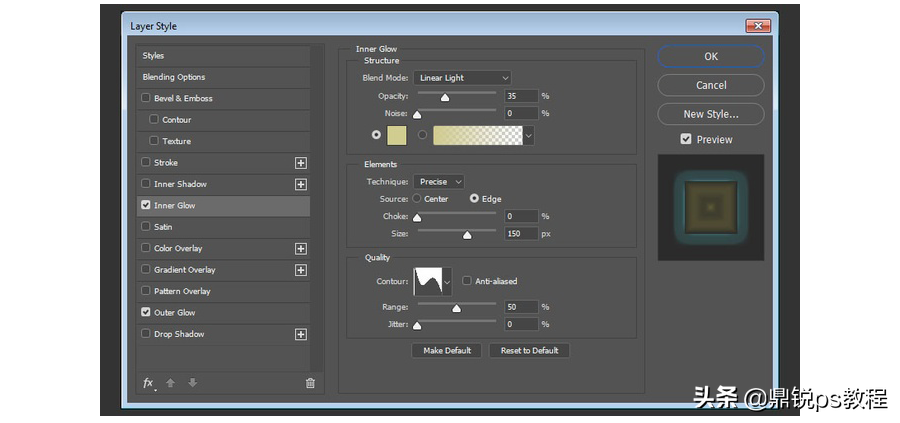
Task: Enable the Anti-aliased checkbox
Action: [467, 281]
